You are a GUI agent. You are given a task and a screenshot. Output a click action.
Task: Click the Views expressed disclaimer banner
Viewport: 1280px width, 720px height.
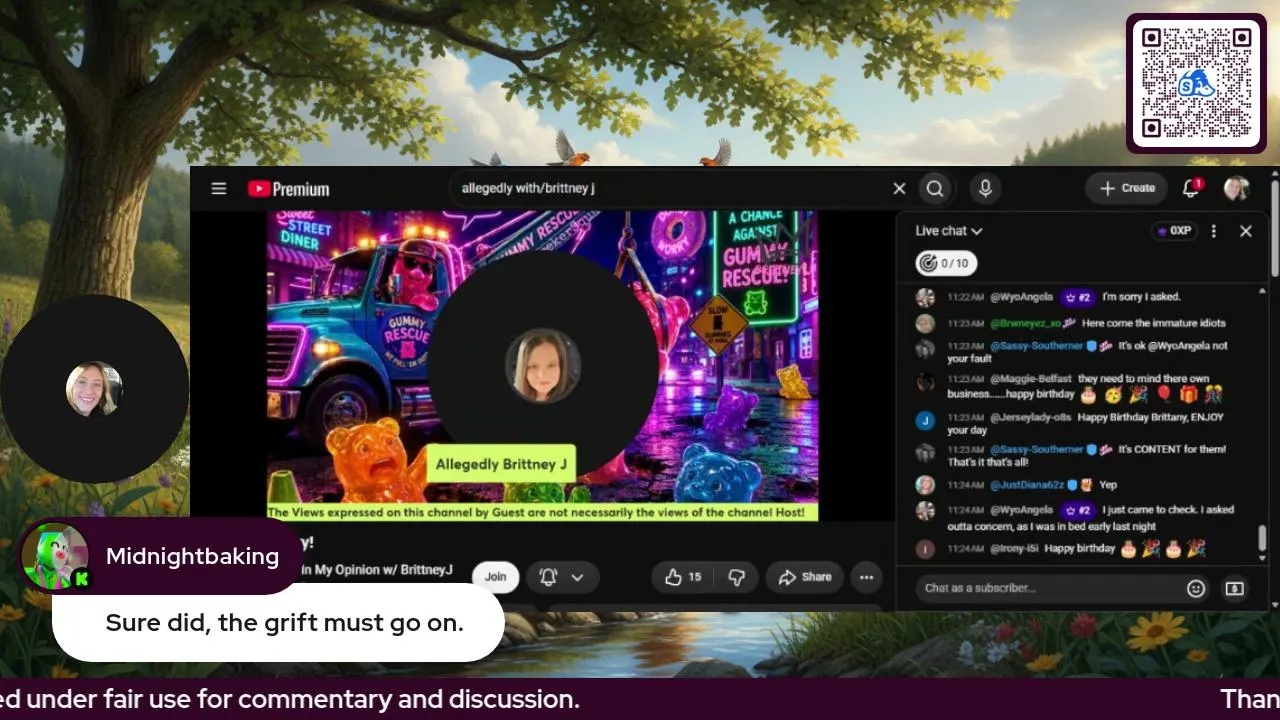coord(543,512)
